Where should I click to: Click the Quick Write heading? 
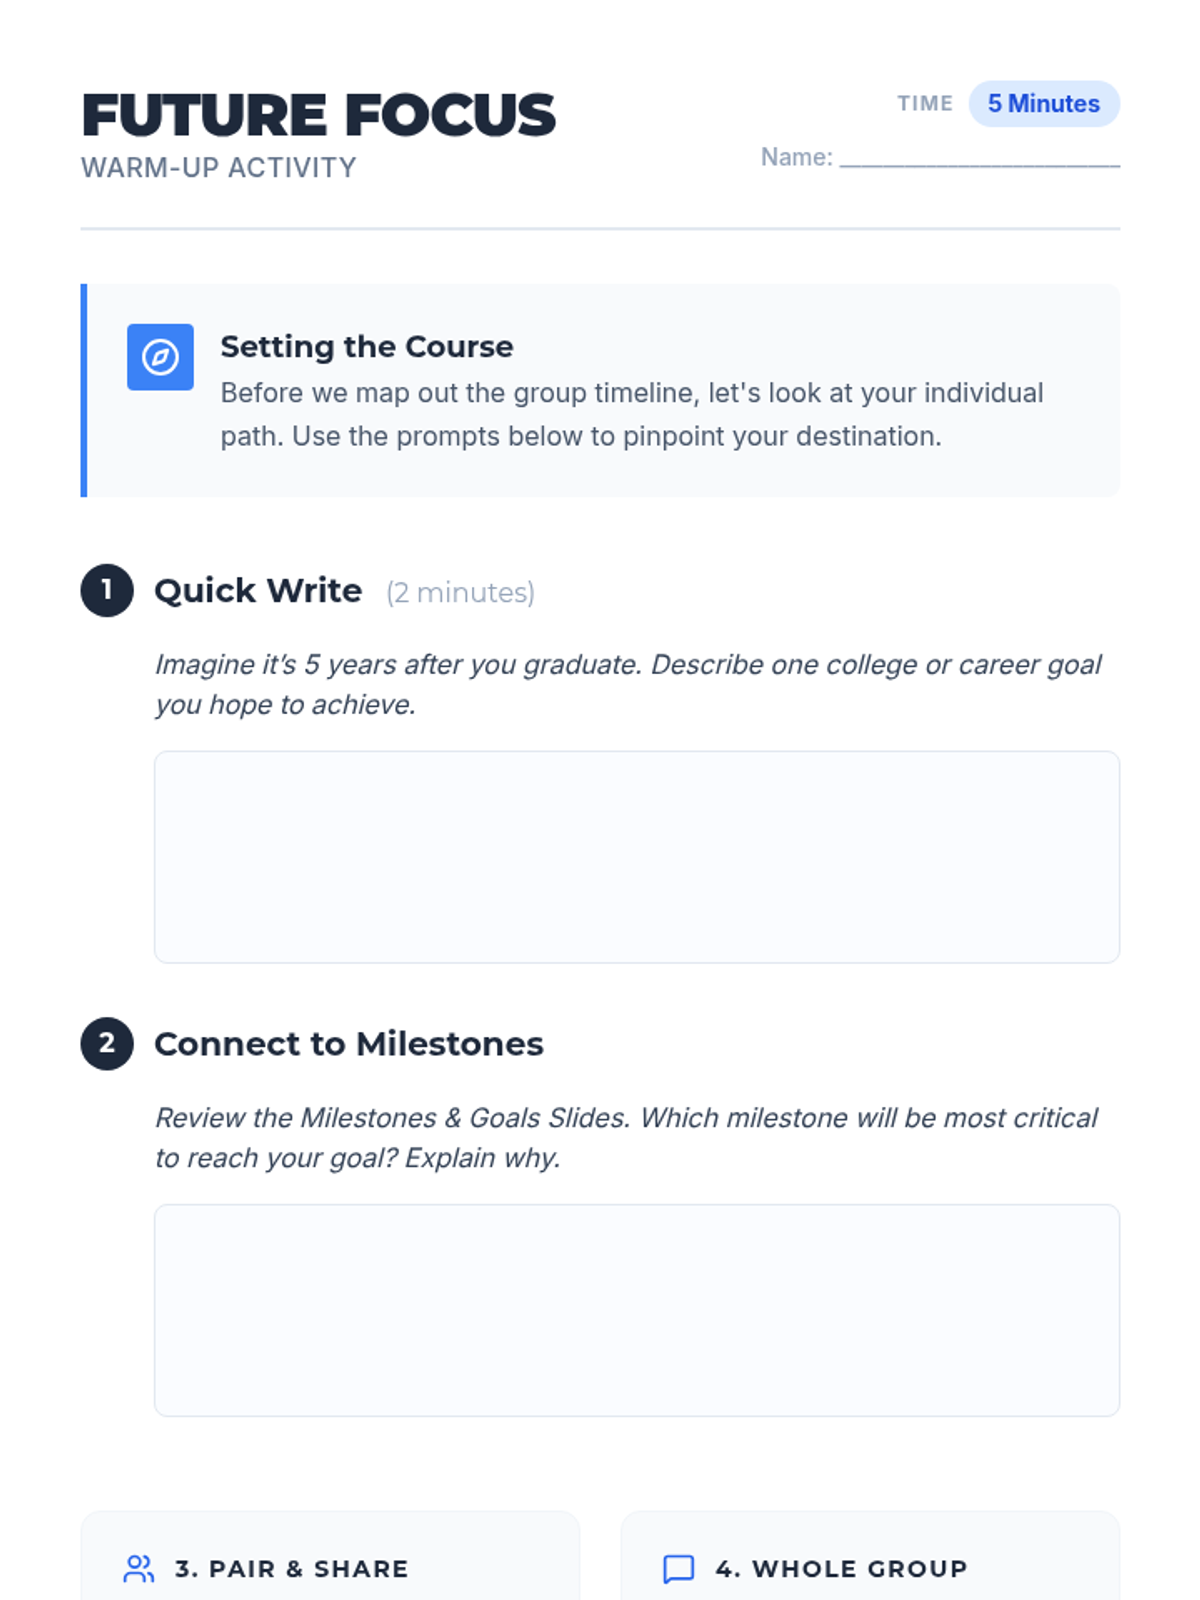pos(258,591)
